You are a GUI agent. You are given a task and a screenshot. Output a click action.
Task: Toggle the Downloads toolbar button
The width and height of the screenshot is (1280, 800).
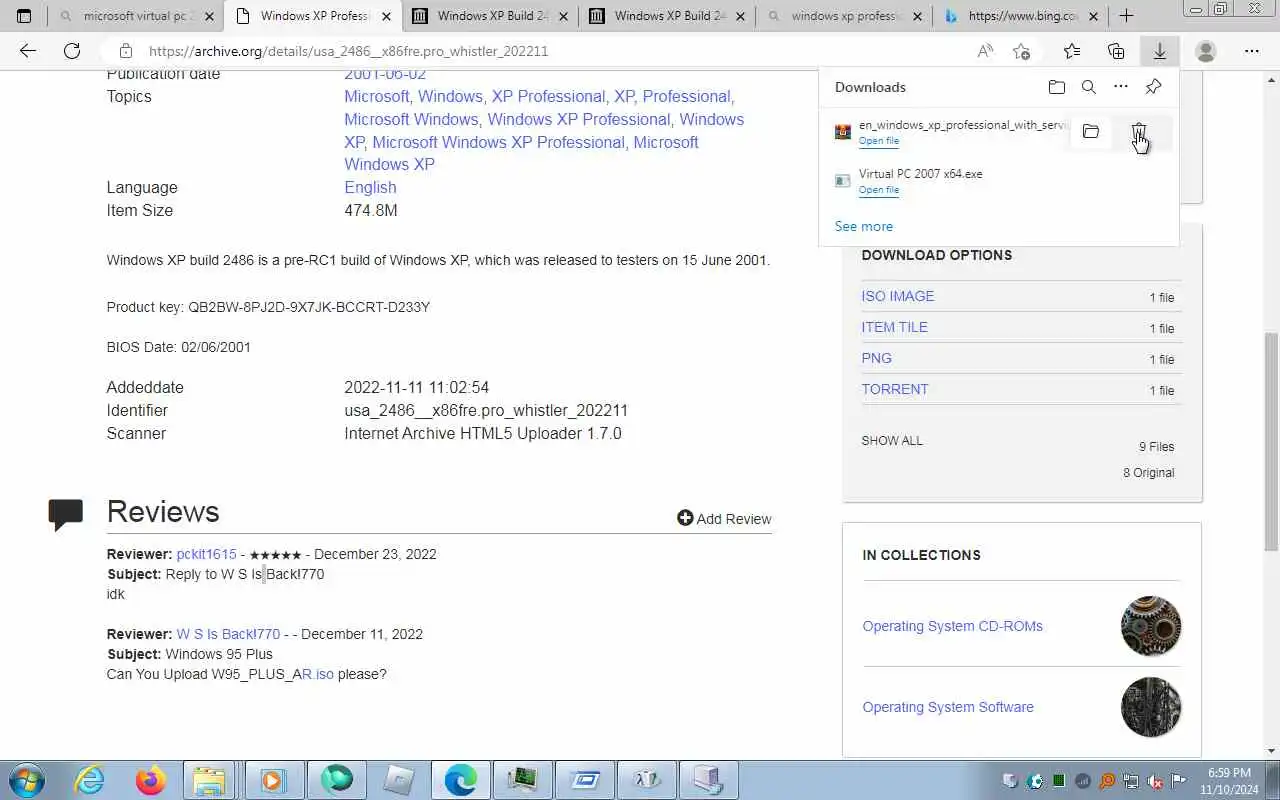click(1160, 51)
